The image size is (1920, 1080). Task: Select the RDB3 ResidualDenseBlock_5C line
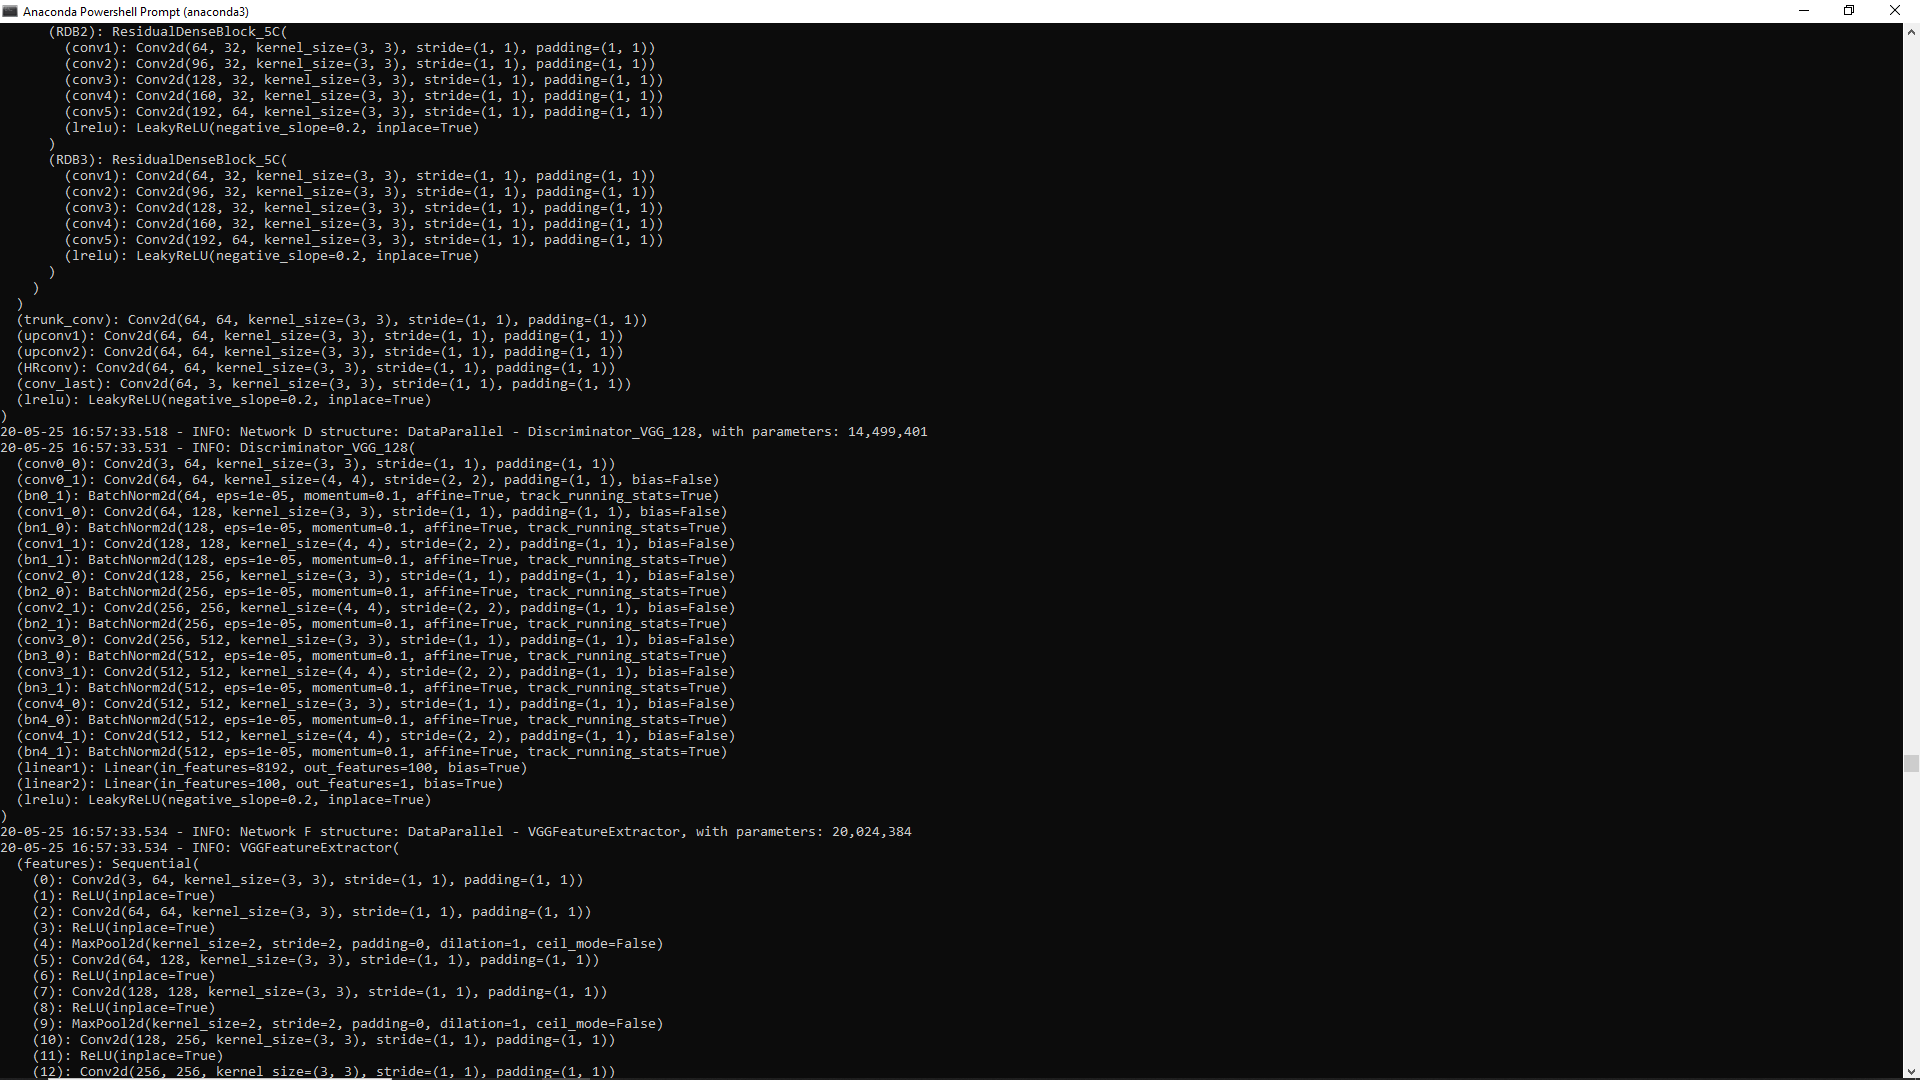point(170,159)
